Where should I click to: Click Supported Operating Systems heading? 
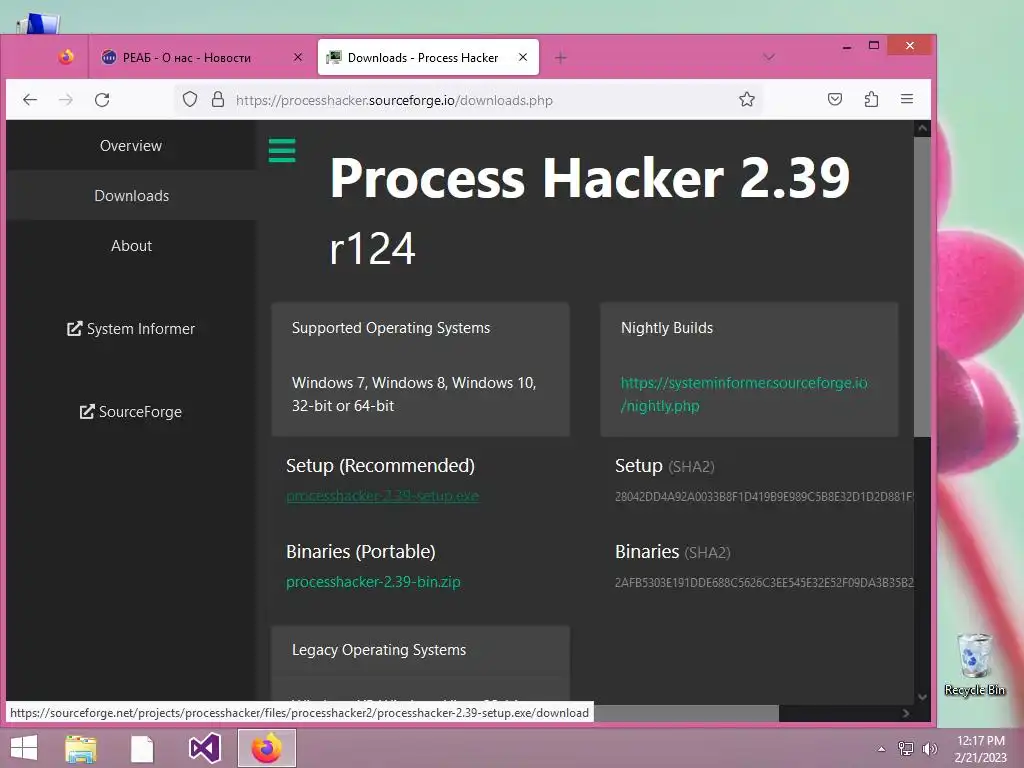click(x=391, y=328)
